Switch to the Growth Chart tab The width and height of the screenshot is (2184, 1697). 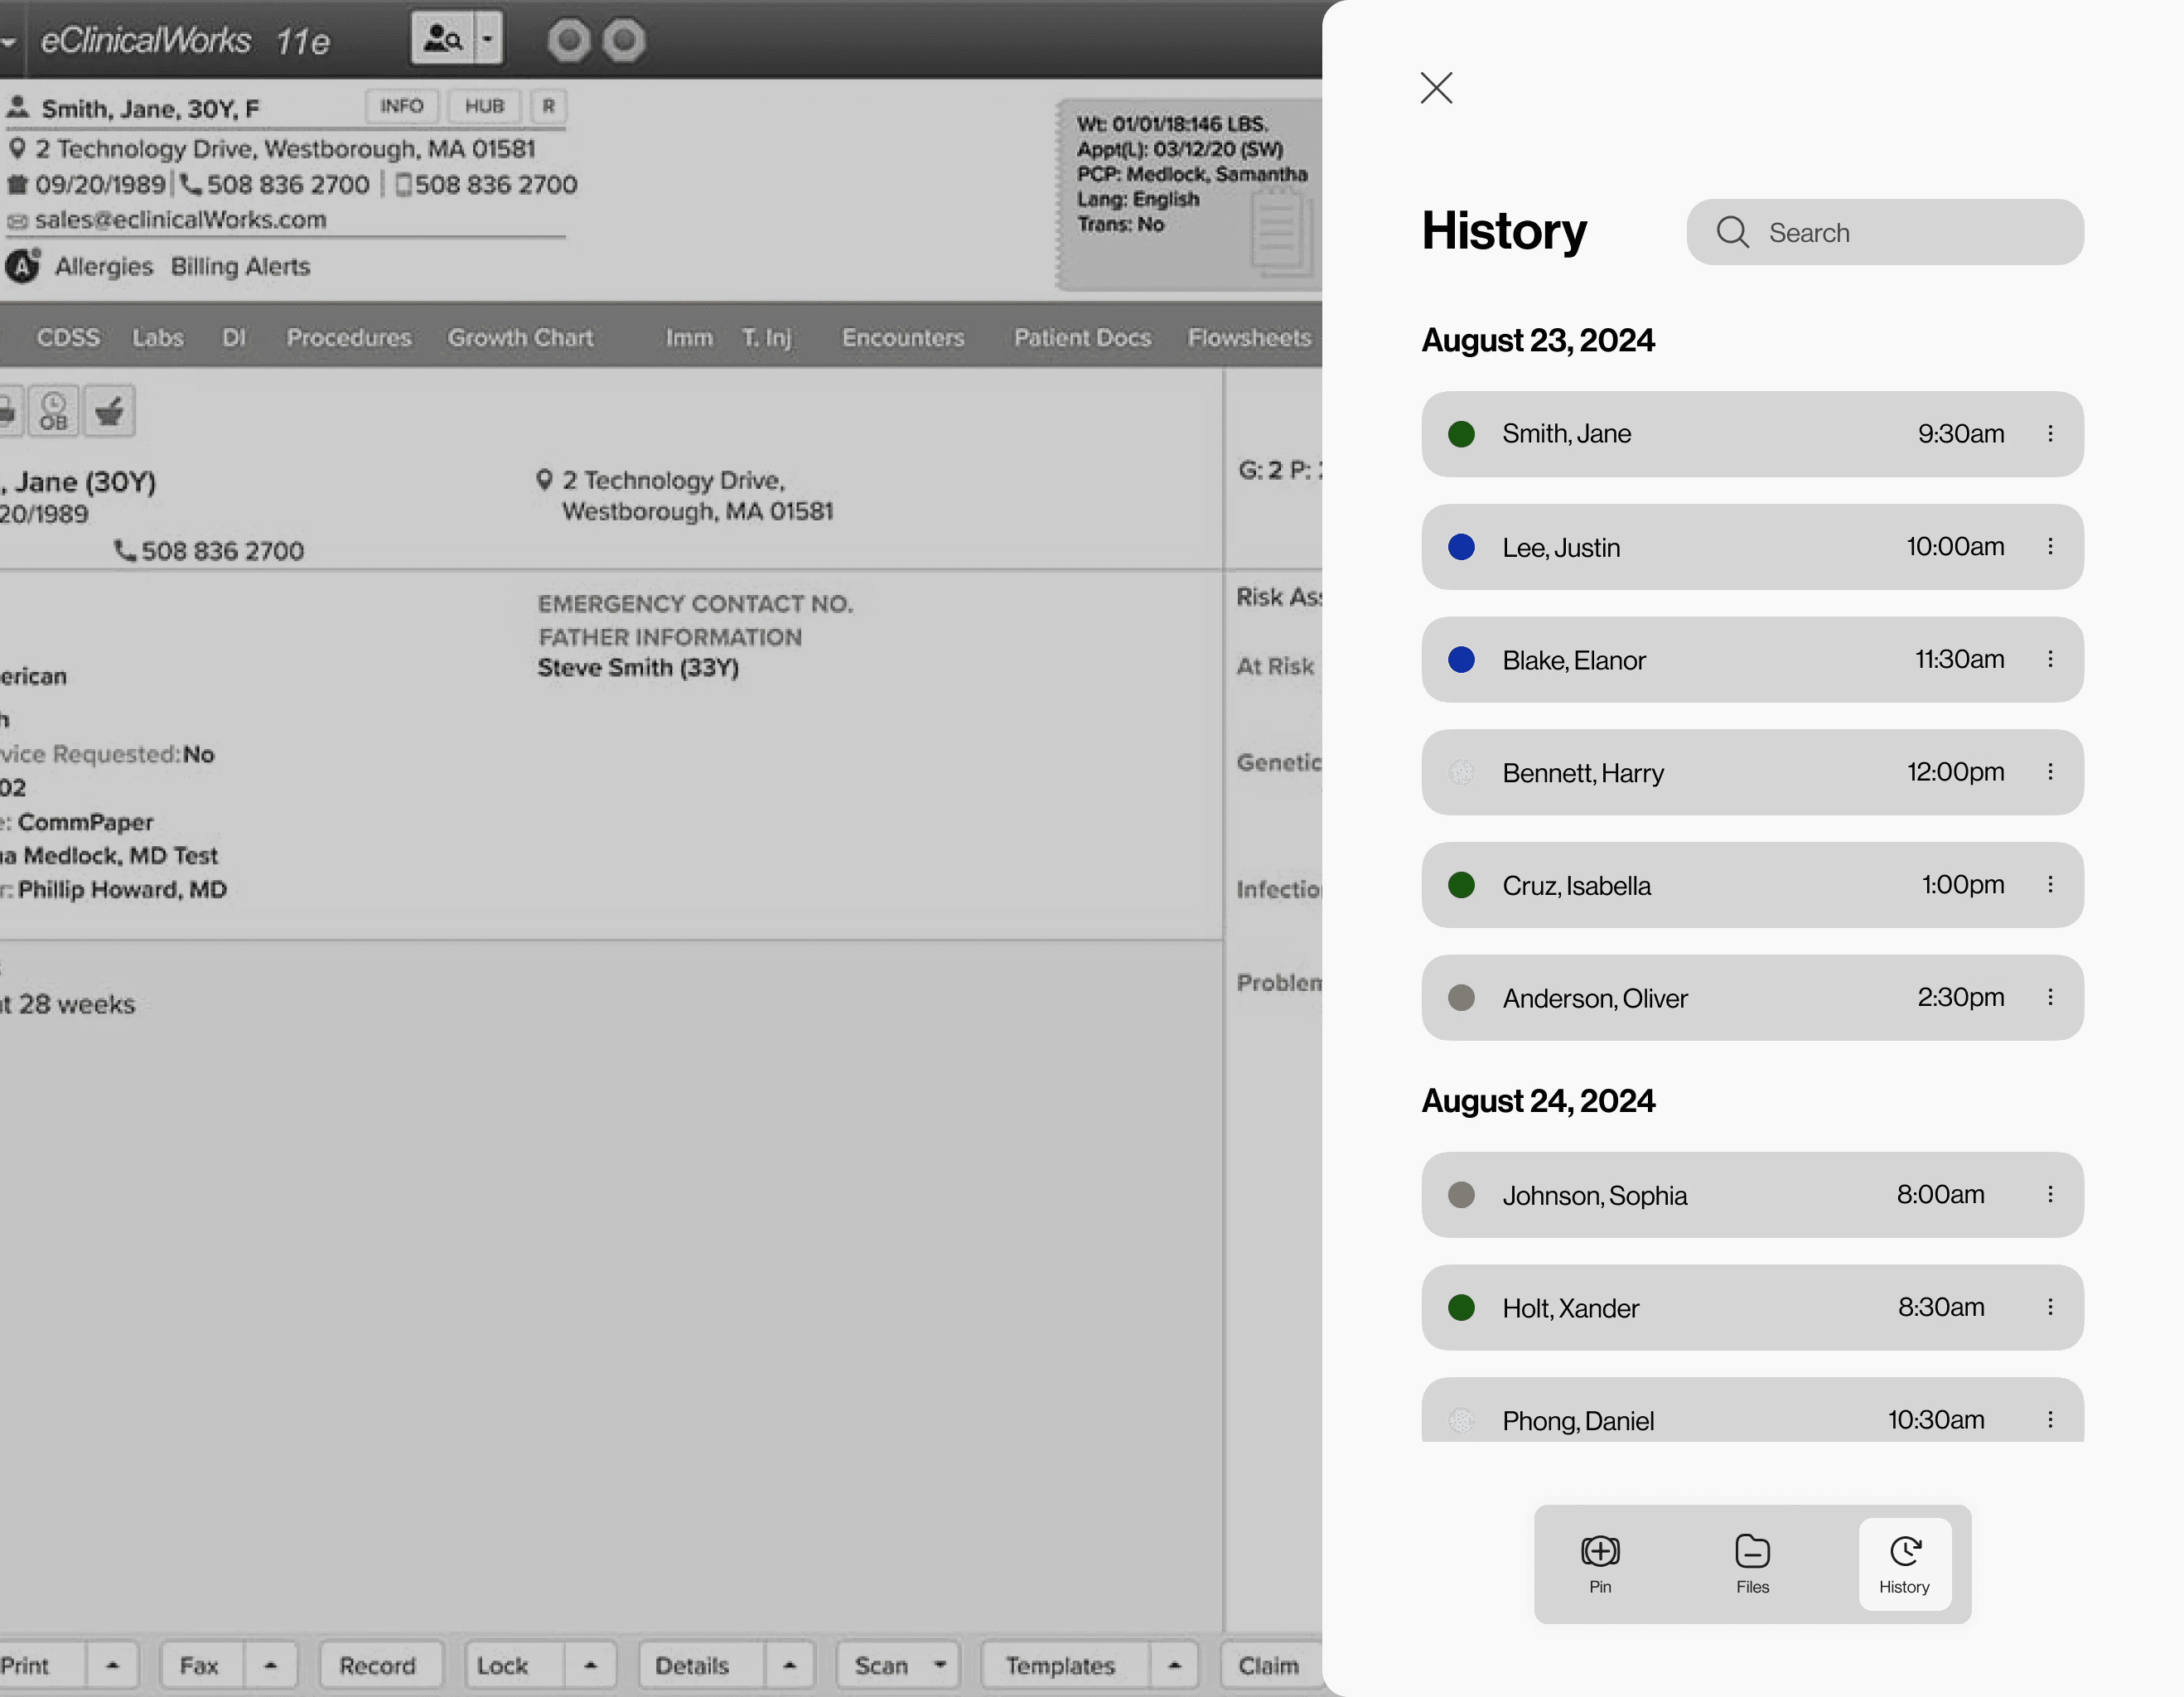[x=520, y=337]
